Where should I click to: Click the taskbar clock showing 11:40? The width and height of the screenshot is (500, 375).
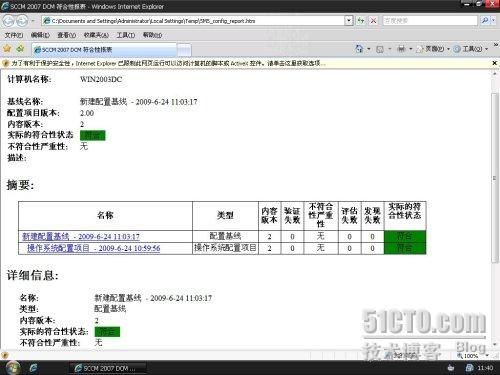[x=485, y=368]
